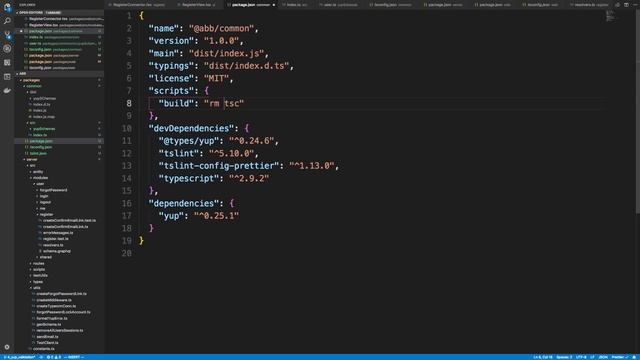Image resolution: width=640 pixels, height=360 pixels.
Task: Open createTypeormConn.ts file
Action: point(56,306)
